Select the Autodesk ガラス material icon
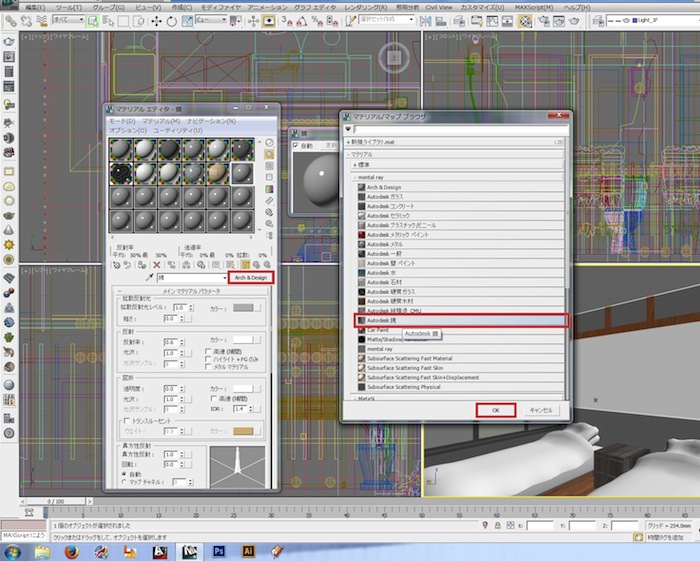 pyautogui.click(x=361, y=198)
